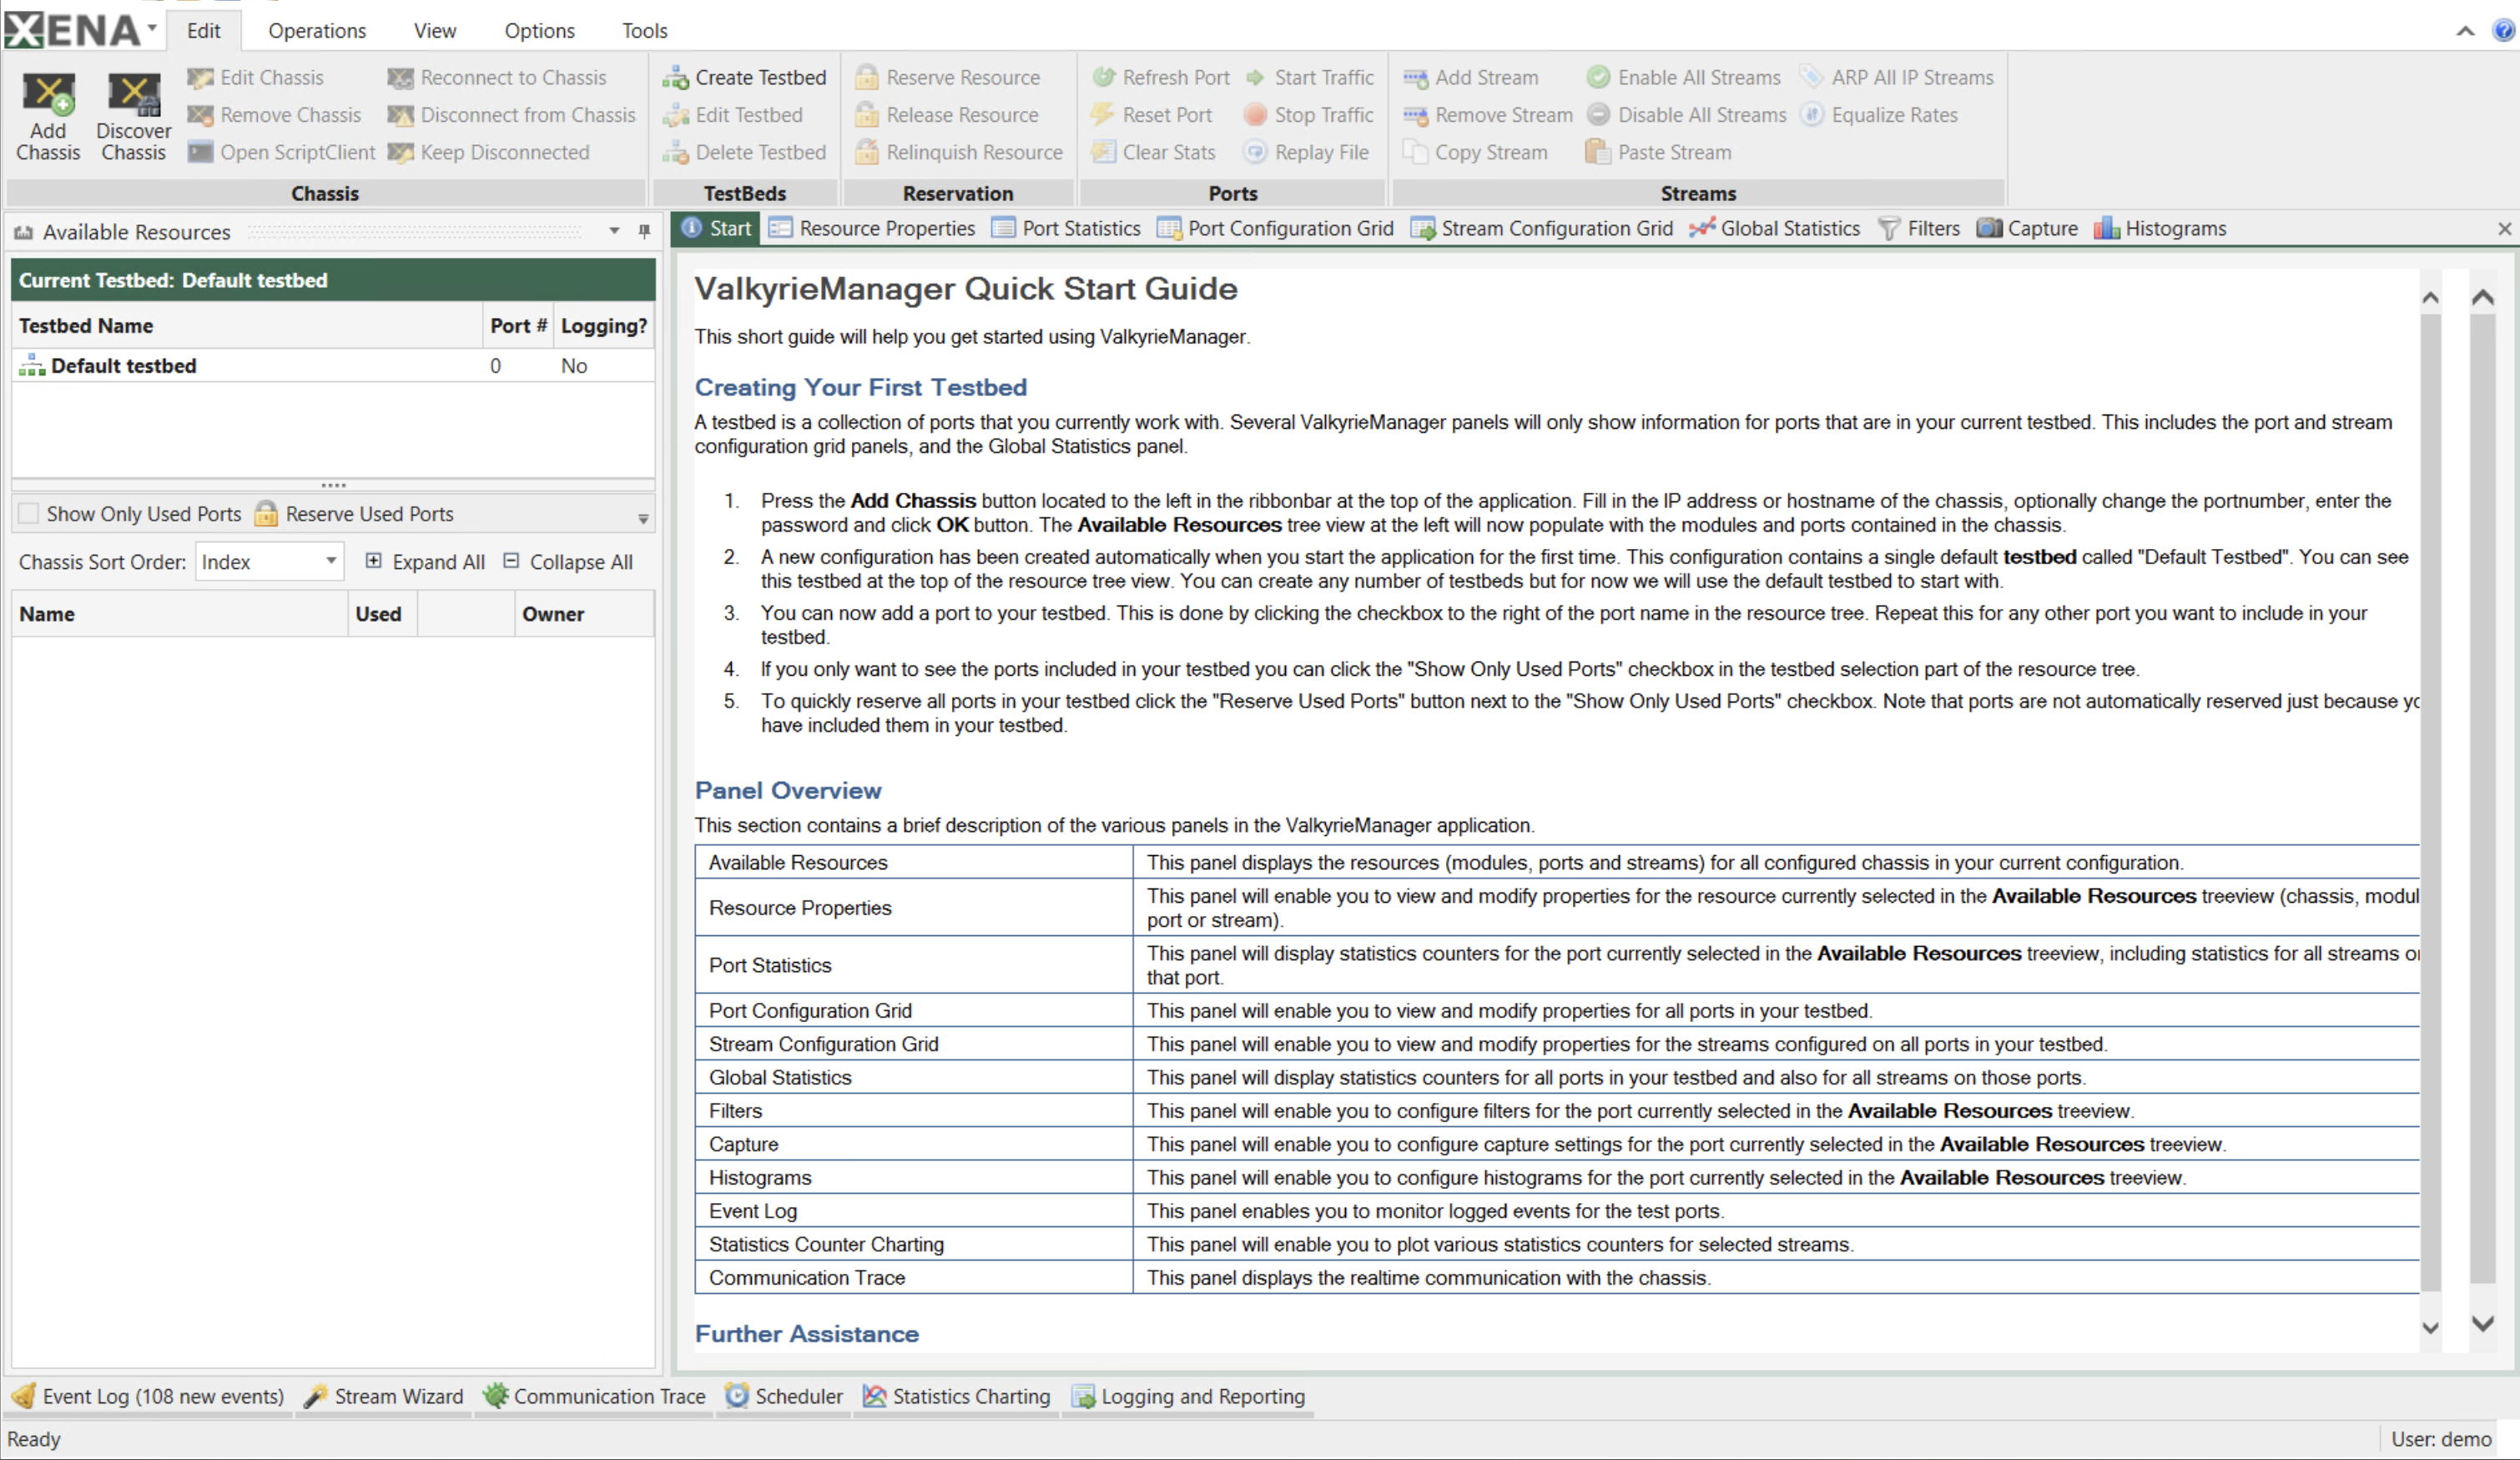Viewport: 2520px width, 1460px height.
Task: Click the Add Chassis button
Action: pos(48,117)
